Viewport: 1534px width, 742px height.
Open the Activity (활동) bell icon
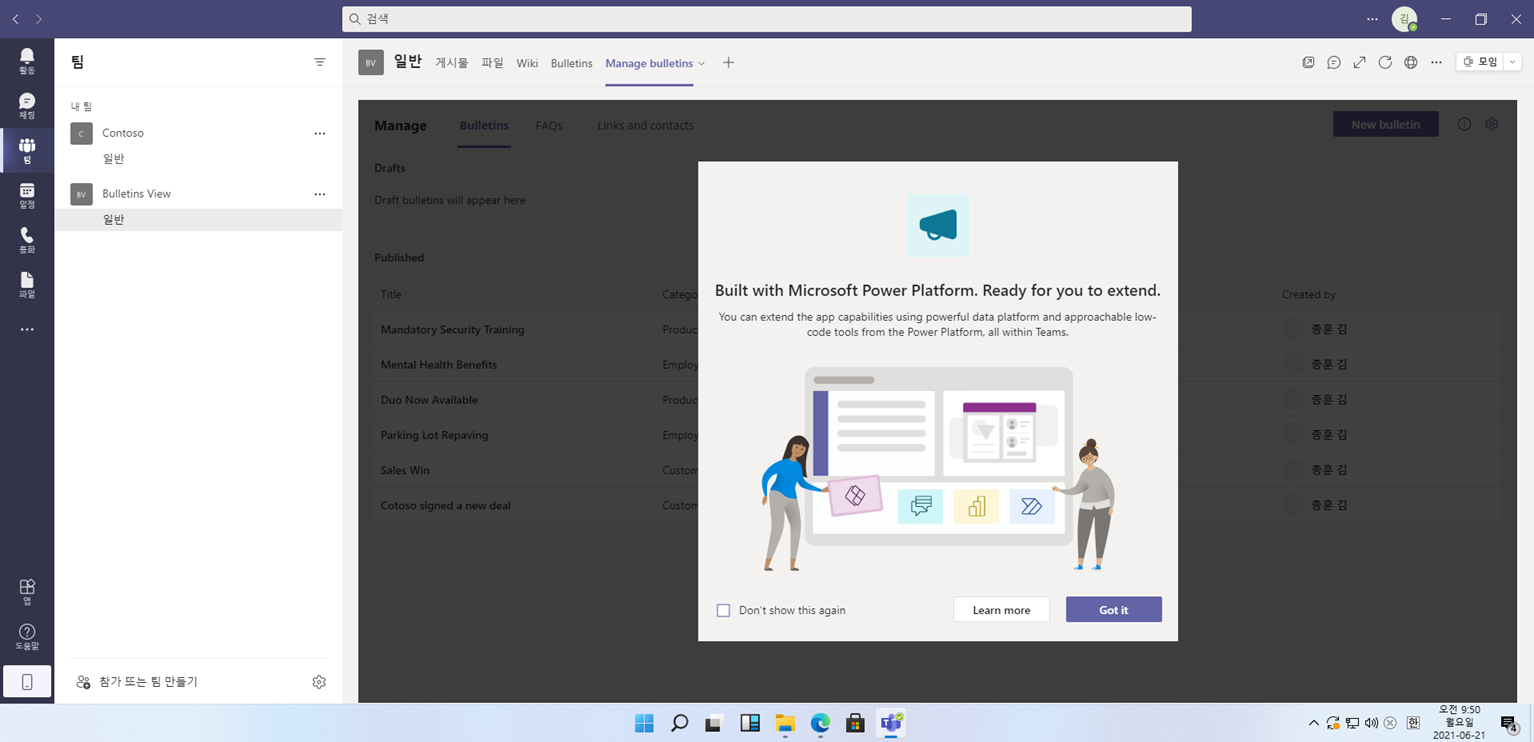click(x=27, y=60)
